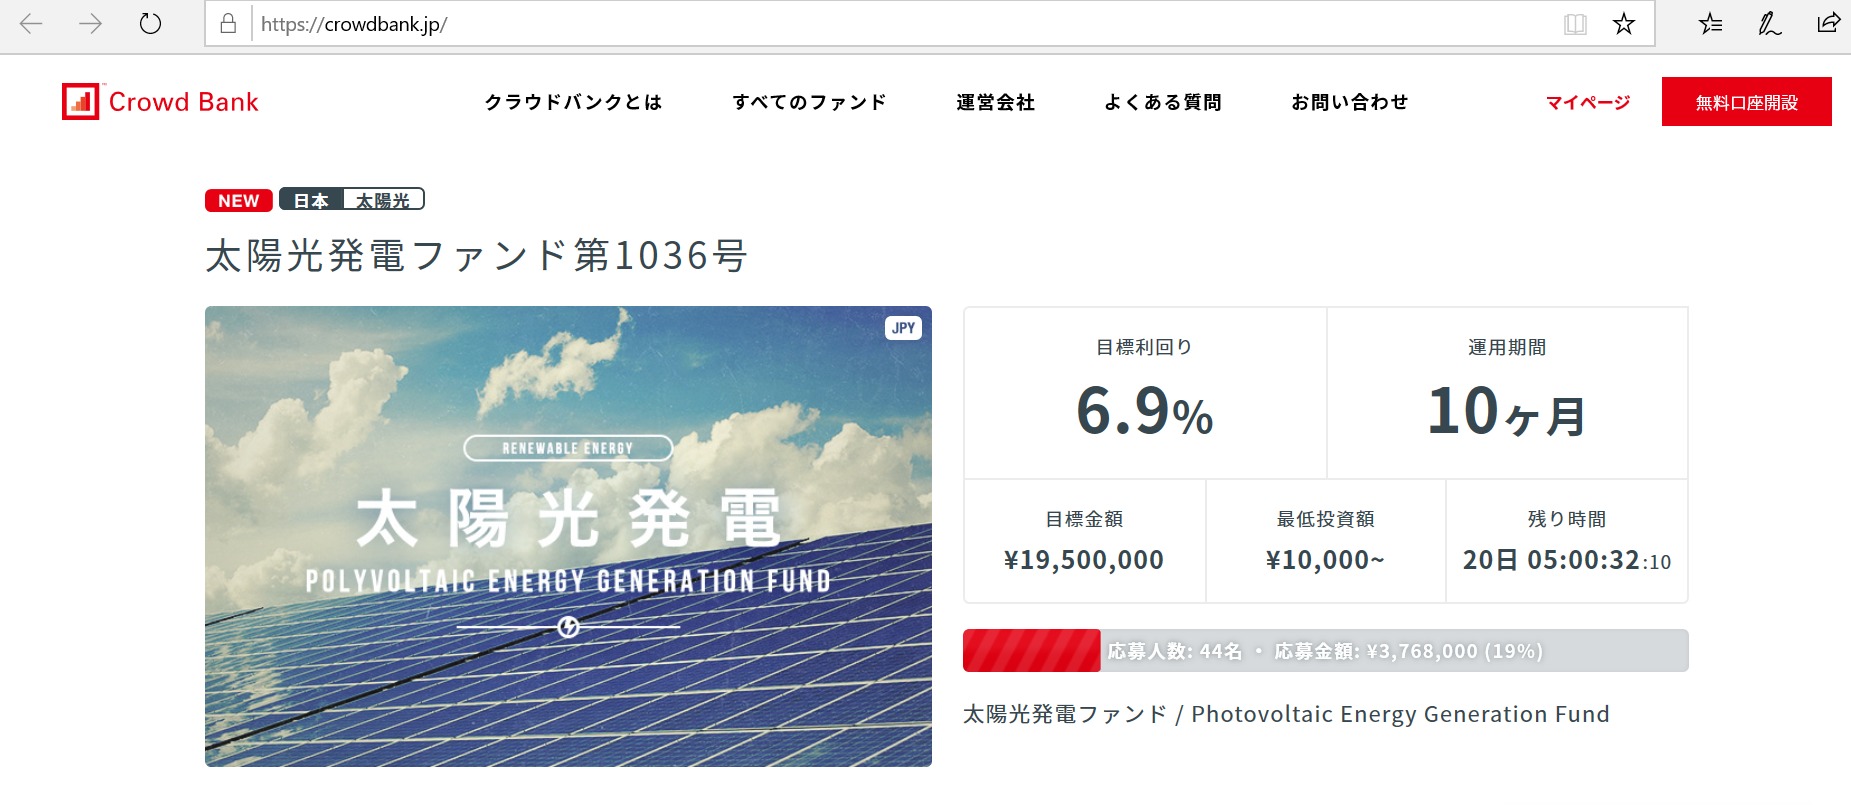Reload the page with refresh icon

coord(150,24)
